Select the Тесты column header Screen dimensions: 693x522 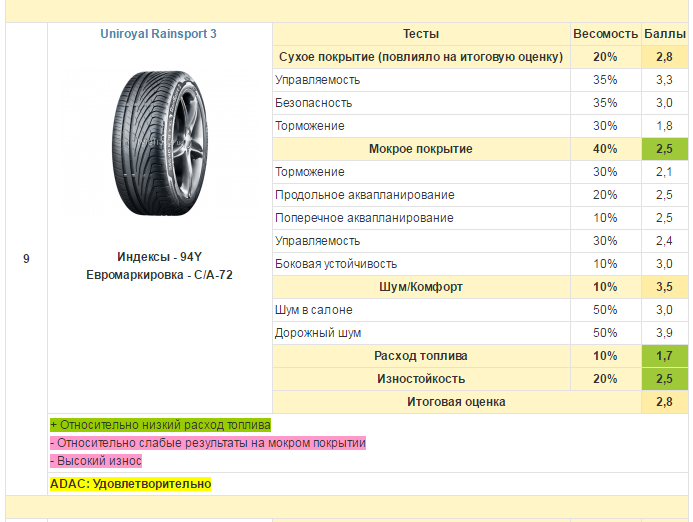[x=421, y=34]
